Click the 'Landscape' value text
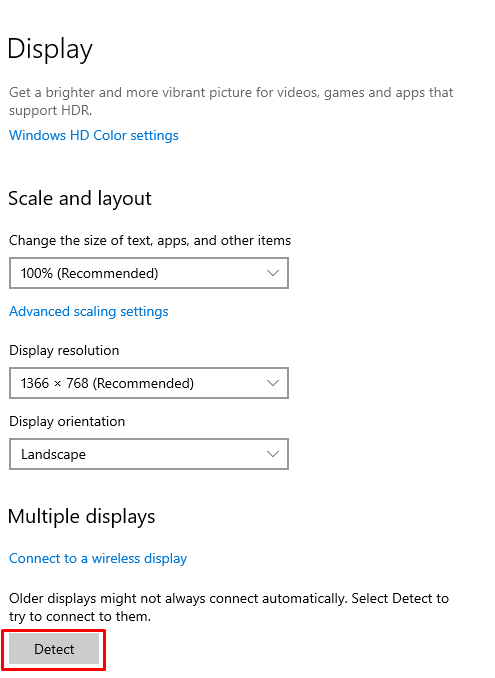The image size is (495, 678). [x=54, y=454]
